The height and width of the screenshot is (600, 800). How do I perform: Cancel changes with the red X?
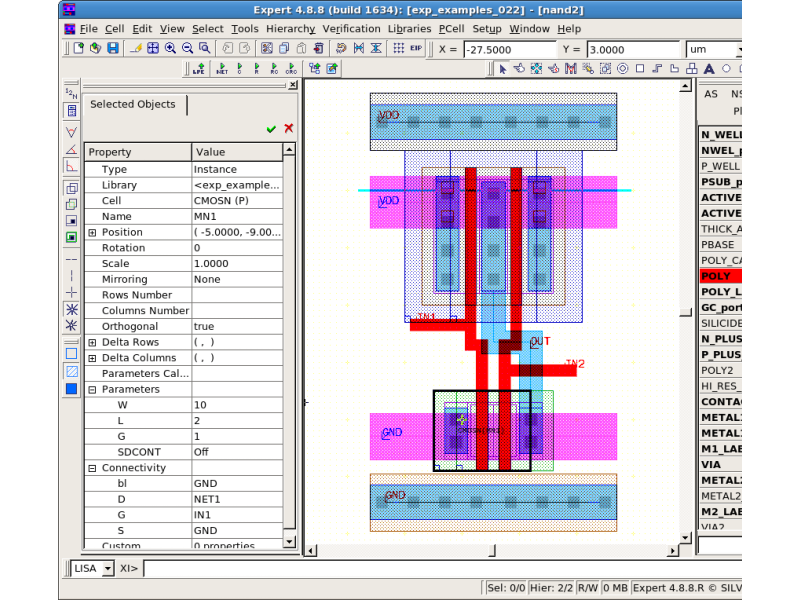289,129
